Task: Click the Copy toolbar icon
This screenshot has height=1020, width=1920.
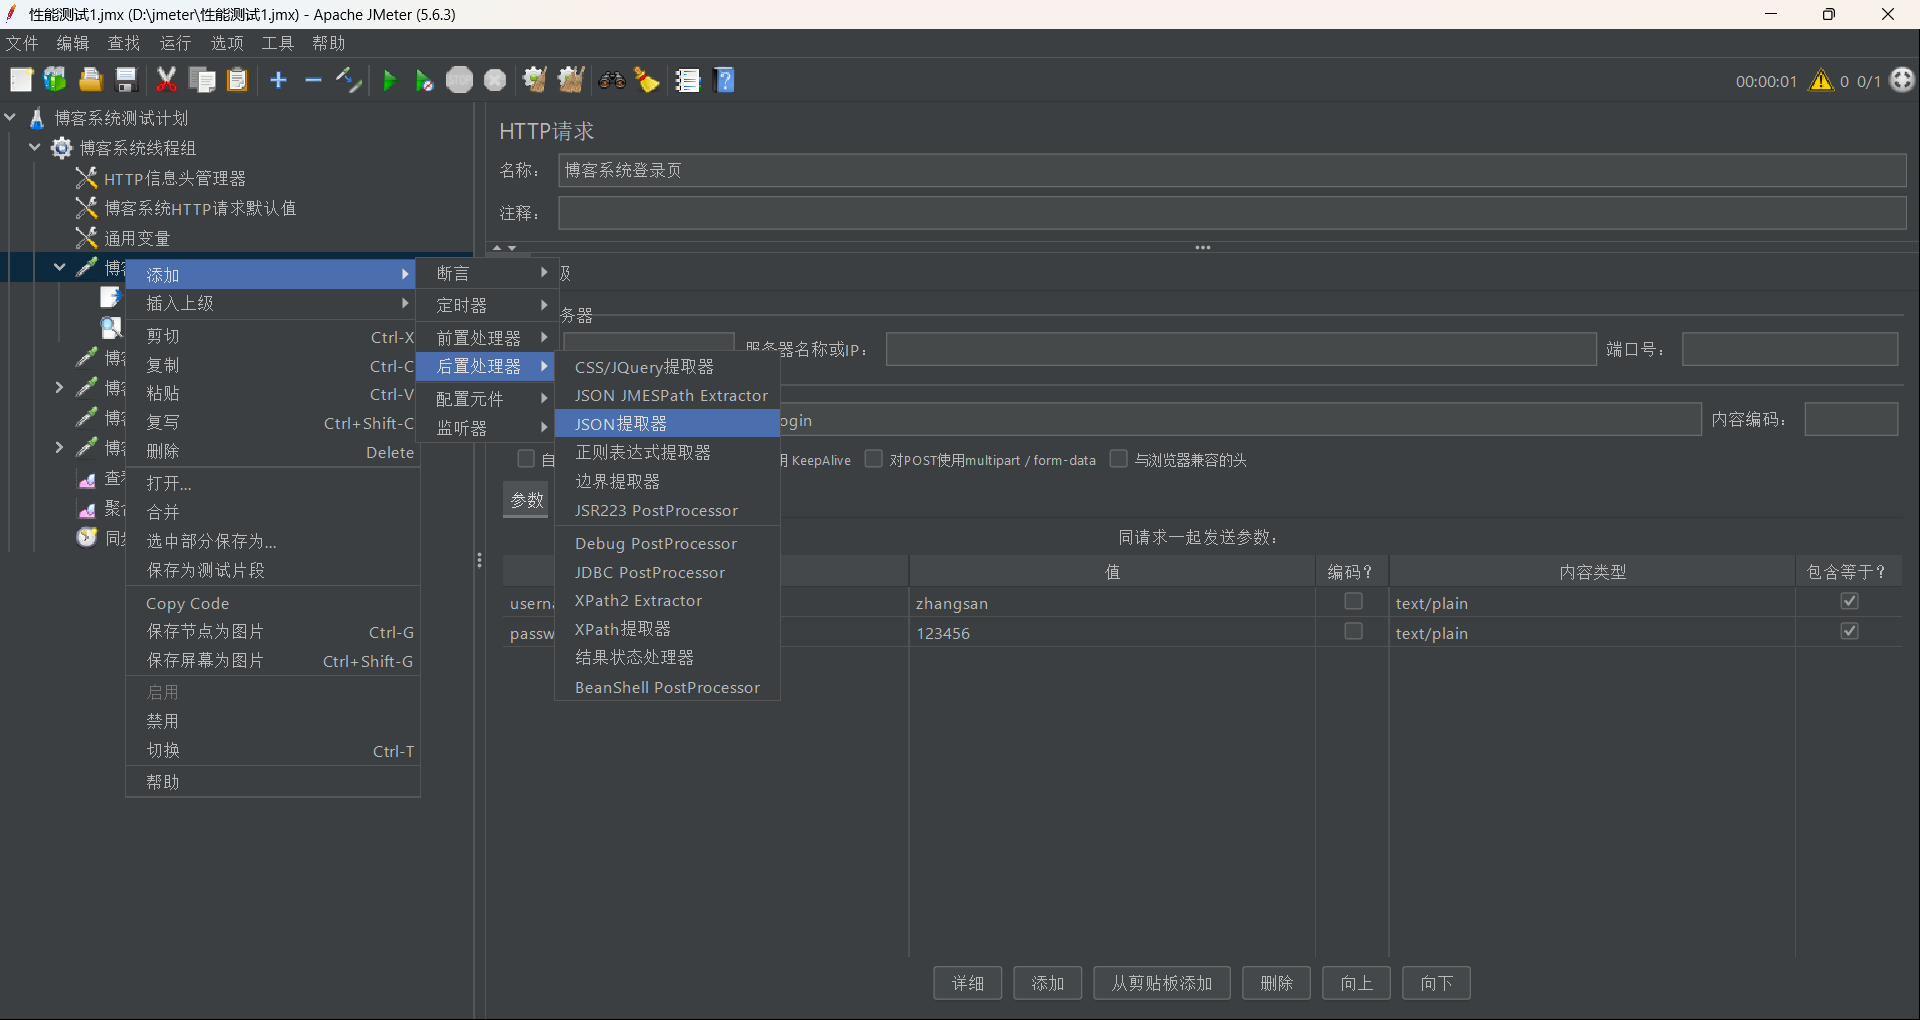Action: point(202,80)
